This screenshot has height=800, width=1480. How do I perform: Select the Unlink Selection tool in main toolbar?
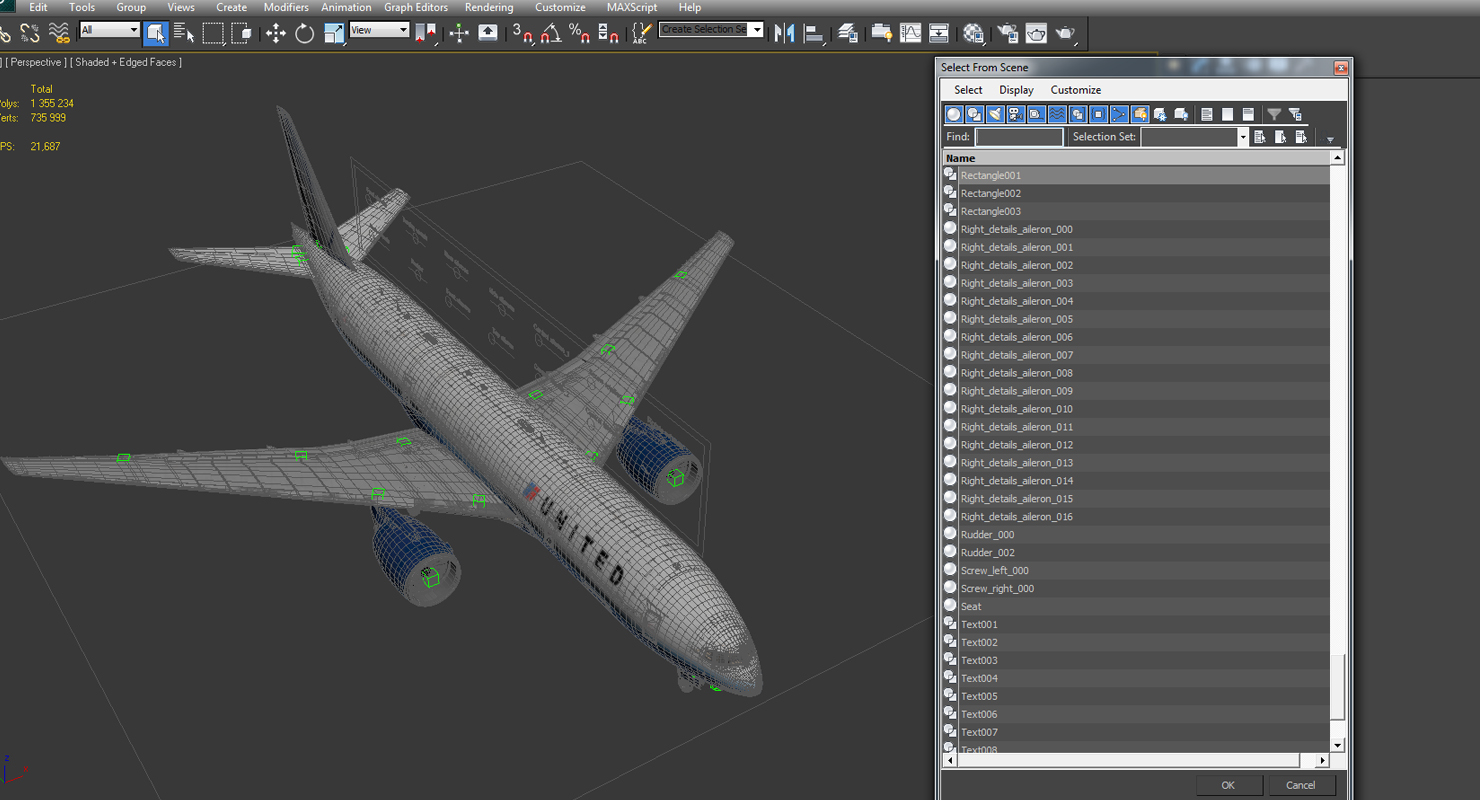30,34
